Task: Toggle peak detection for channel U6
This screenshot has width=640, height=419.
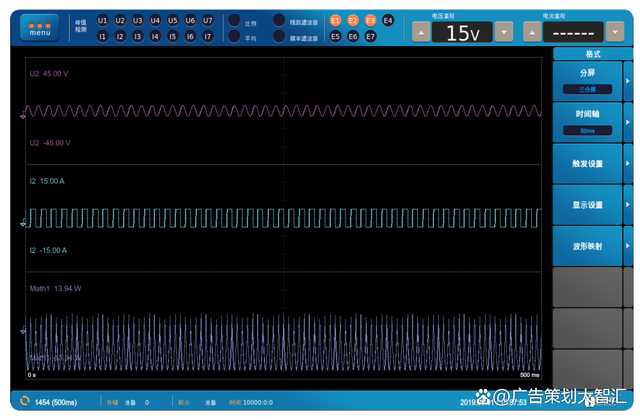Action: [x=190, y=20]
